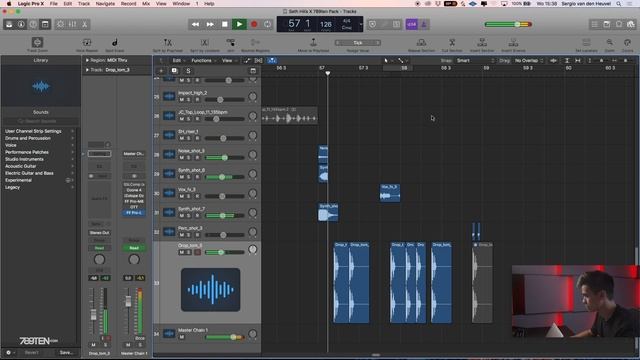The height and width of the screenshot is (360, 640).
Task: Open the Mixer button in control bar
Action: (72, 24)
